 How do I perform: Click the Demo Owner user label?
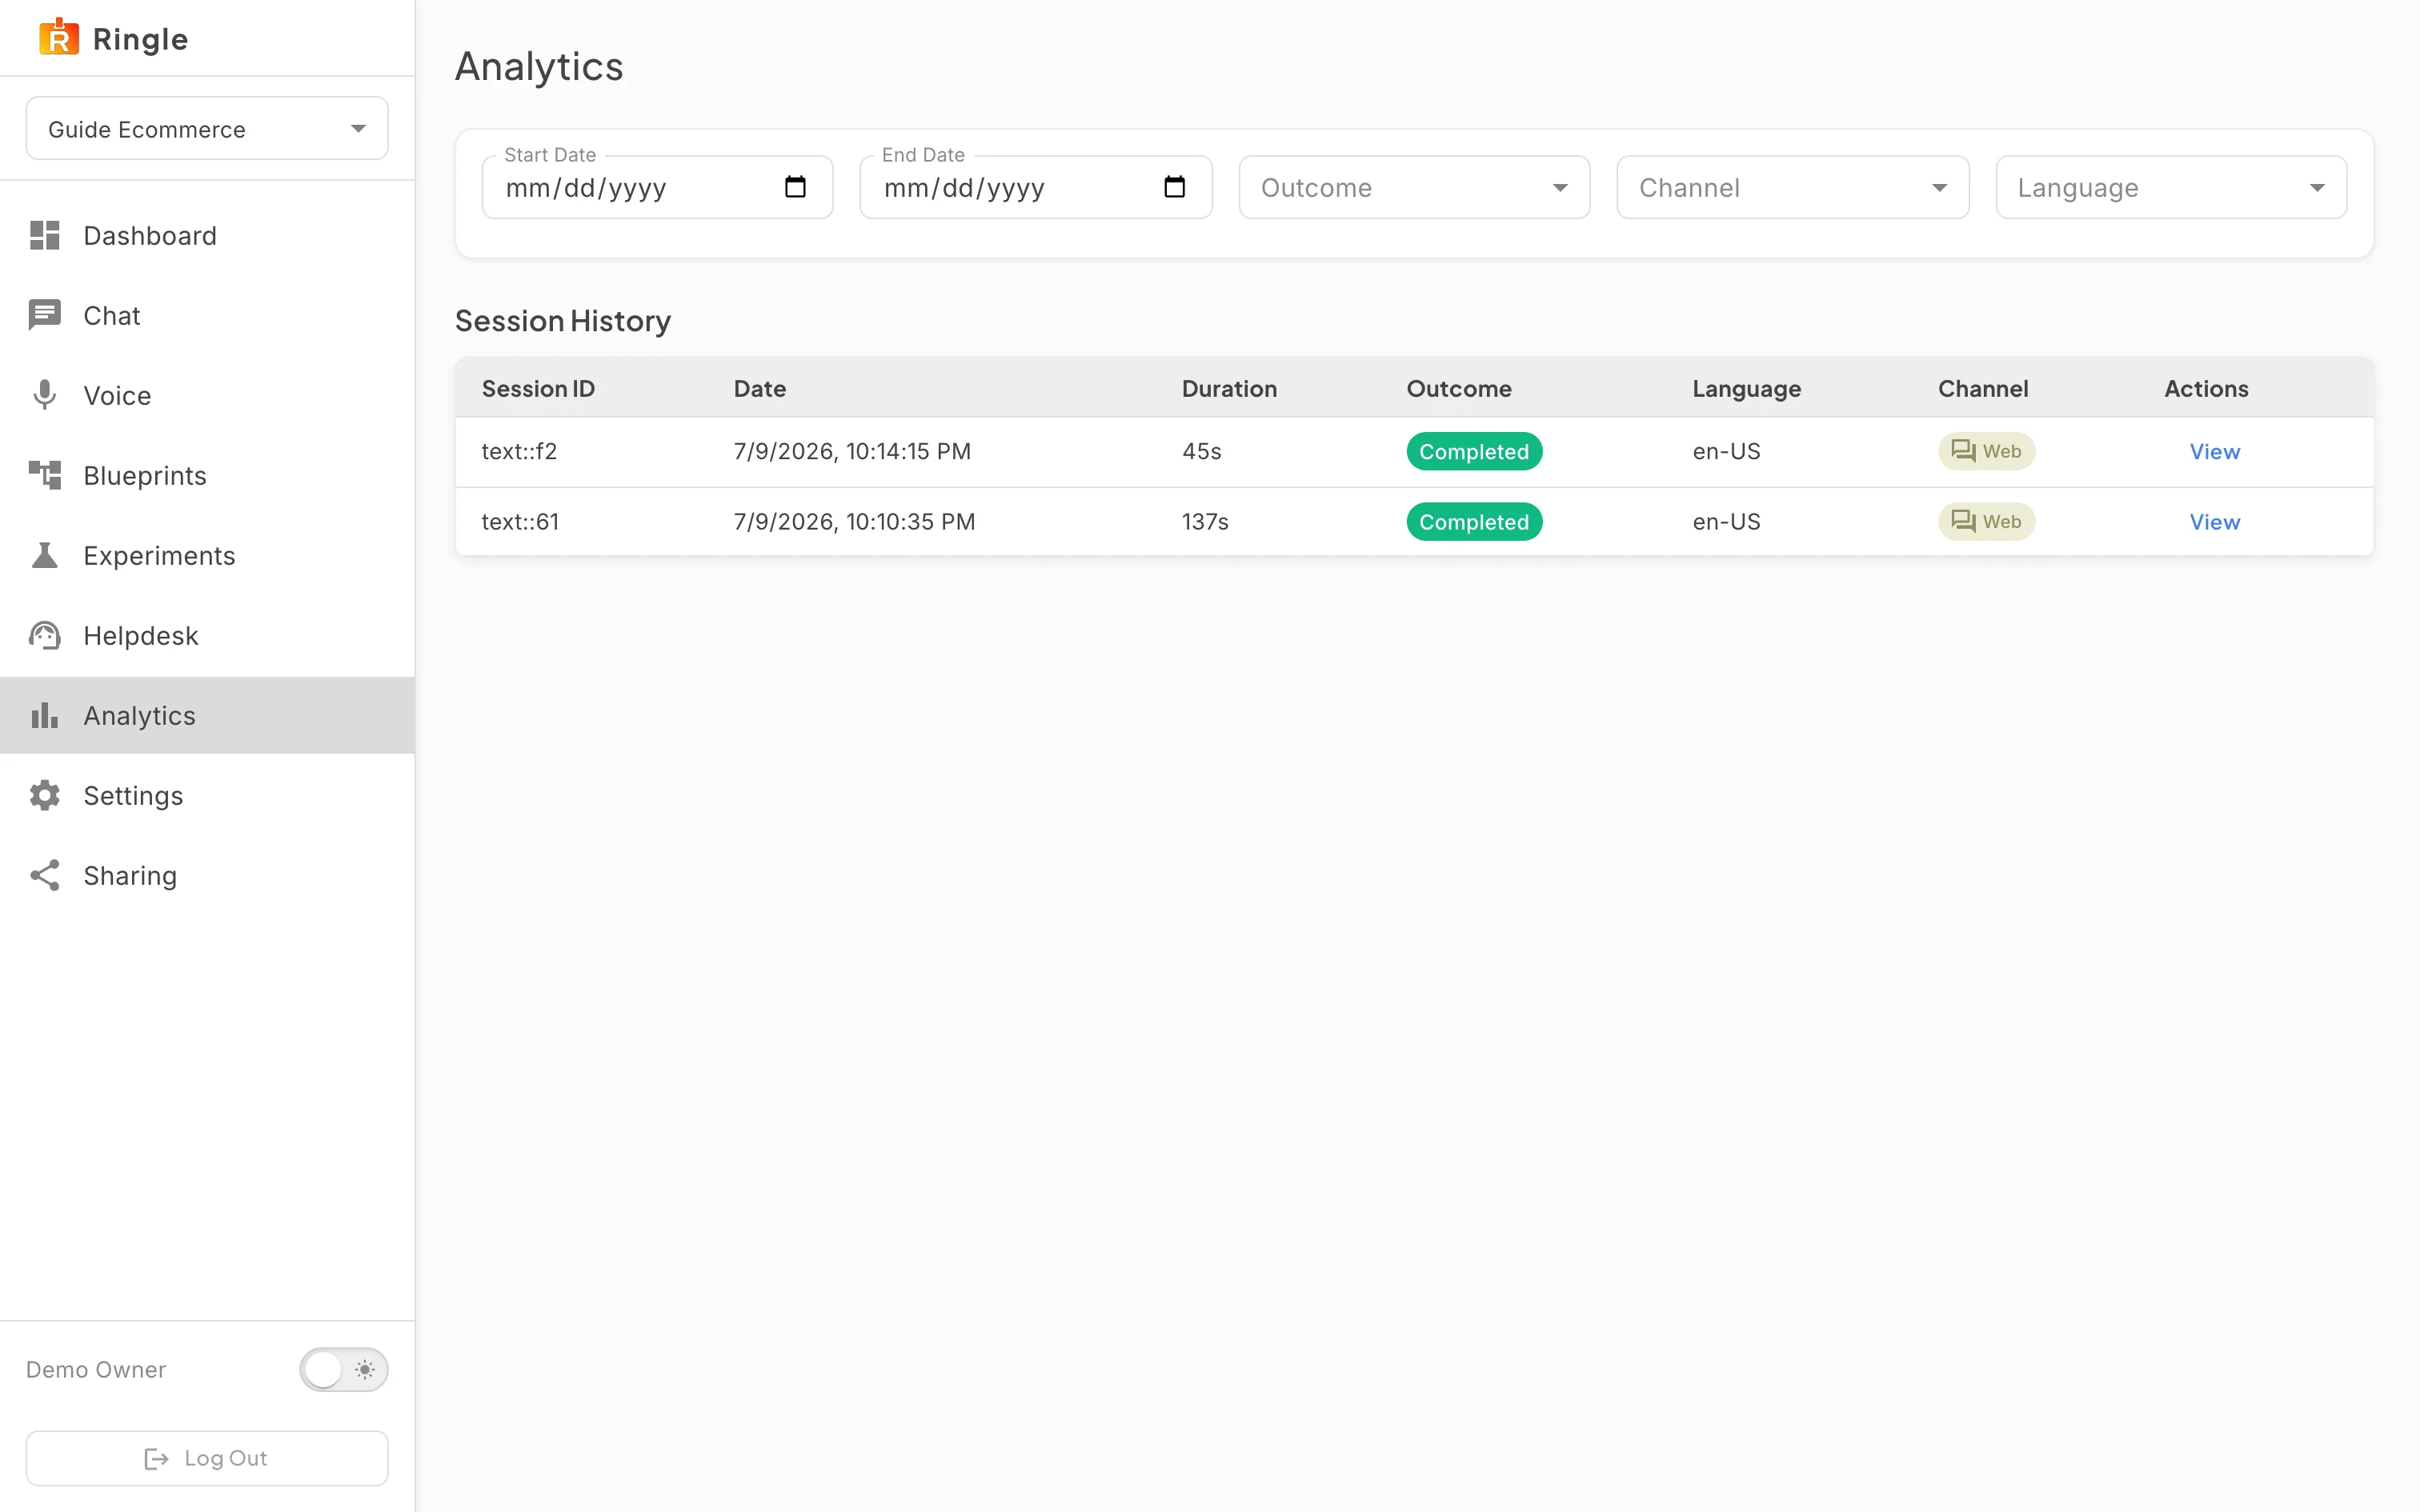pos(96,1369)
